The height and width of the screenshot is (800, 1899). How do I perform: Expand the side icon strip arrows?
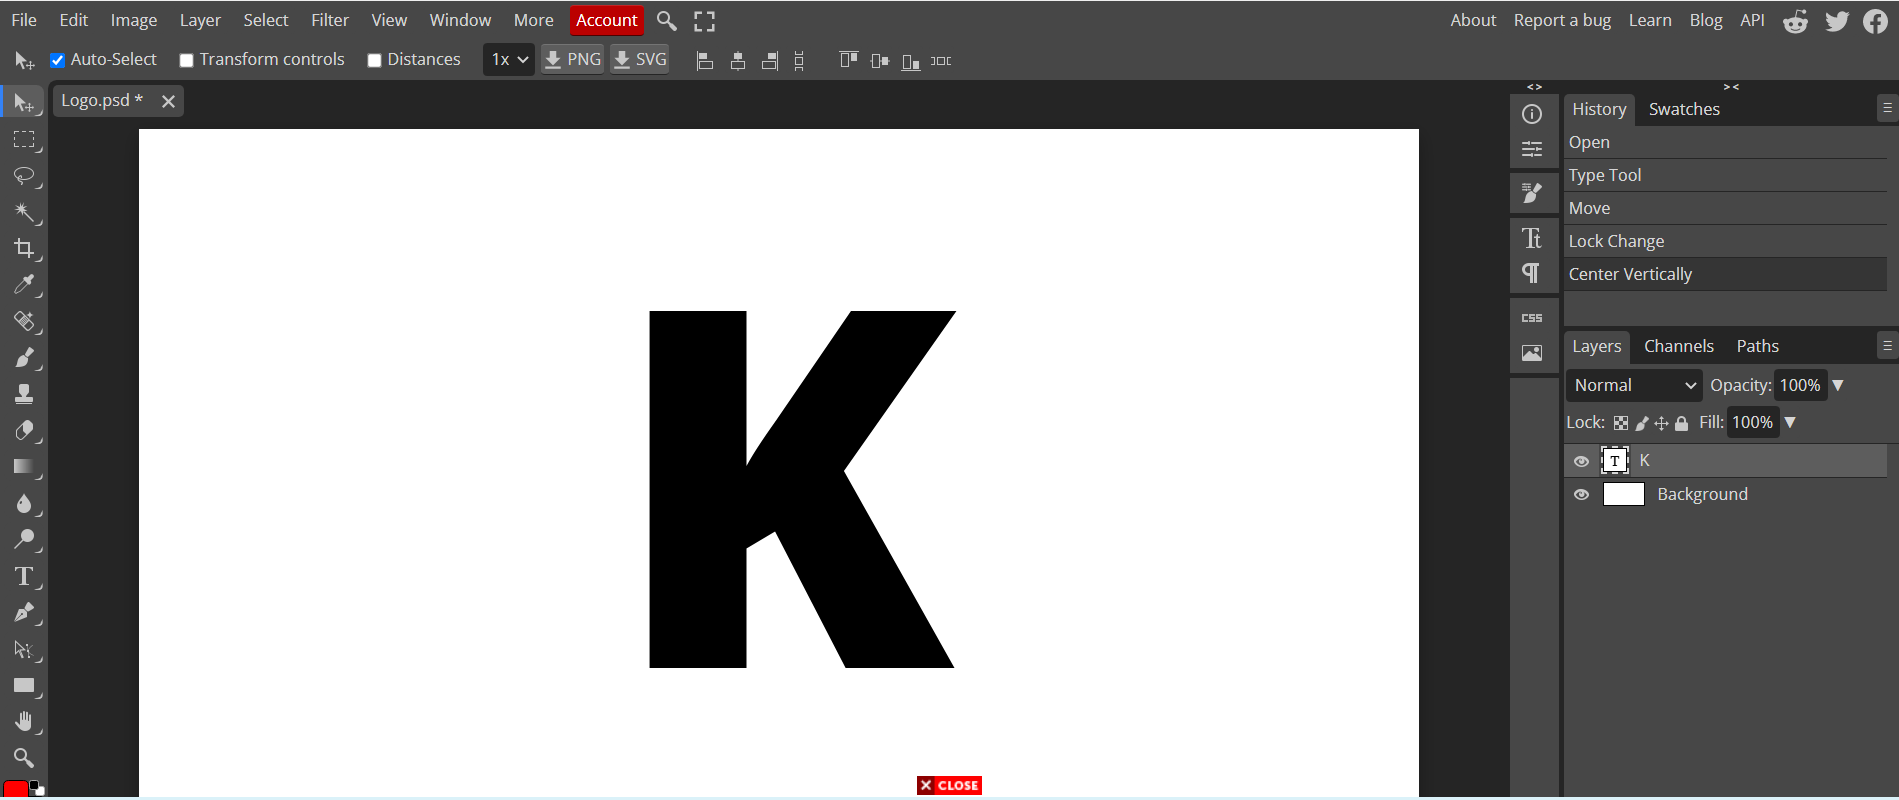(1535, 87)
